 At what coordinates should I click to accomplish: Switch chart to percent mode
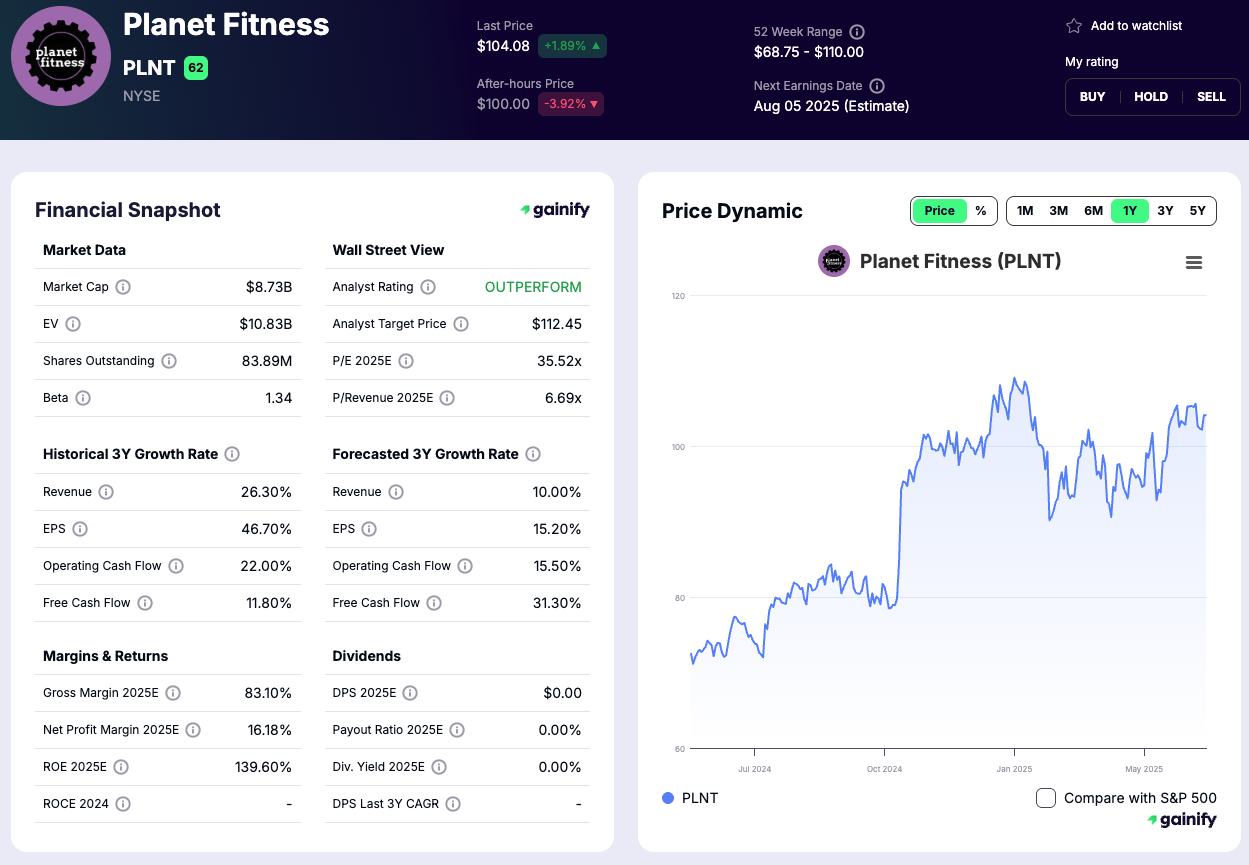click(981, 211)
